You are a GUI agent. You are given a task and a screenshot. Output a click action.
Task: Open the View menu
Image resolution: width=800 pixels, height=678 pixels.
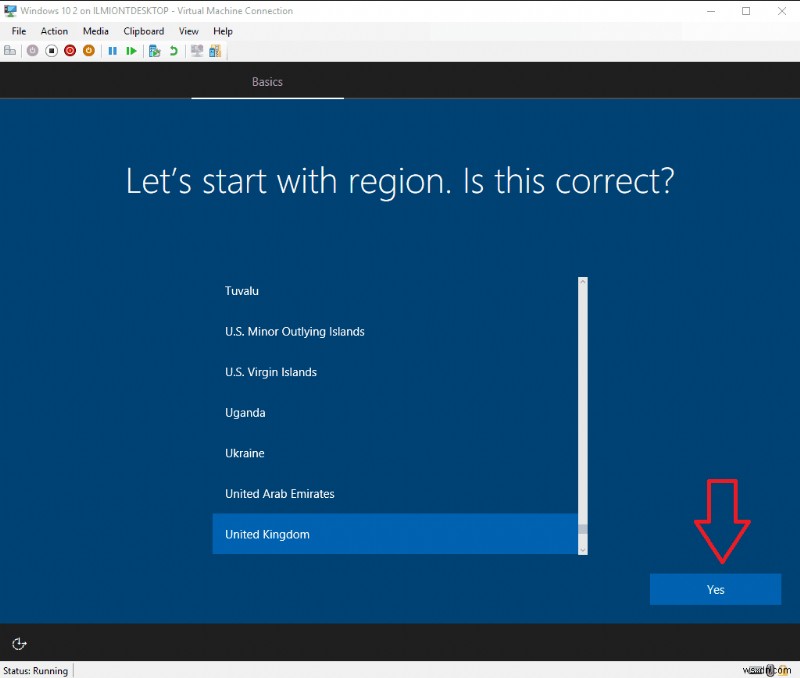[188, 31]
